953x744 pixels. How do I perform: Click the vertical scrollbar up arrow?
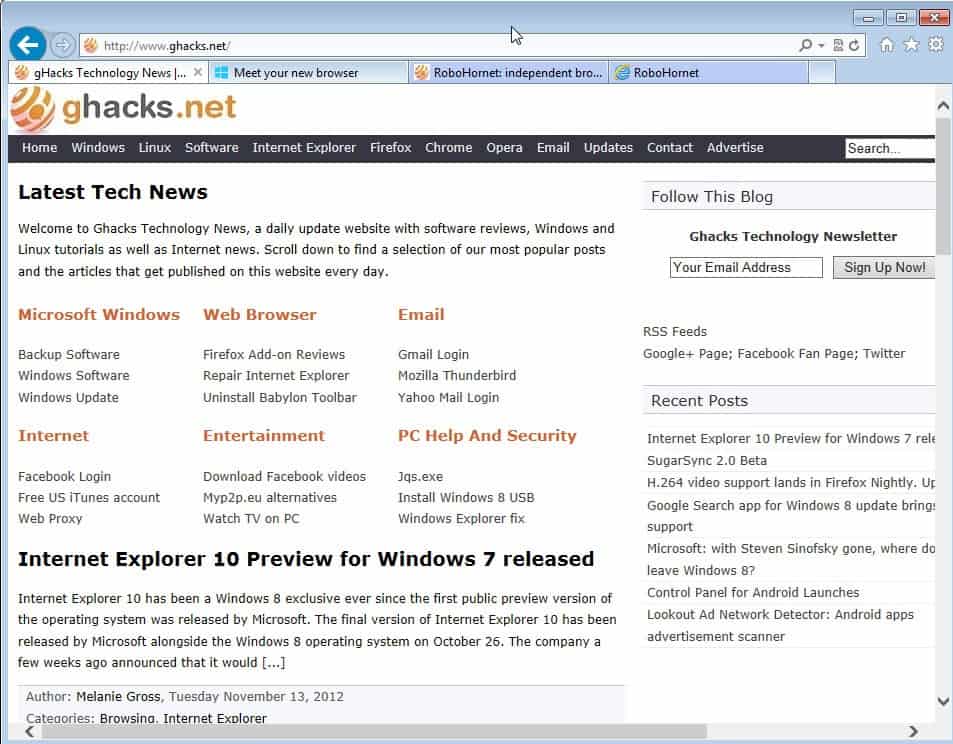(x=943, y=106)
